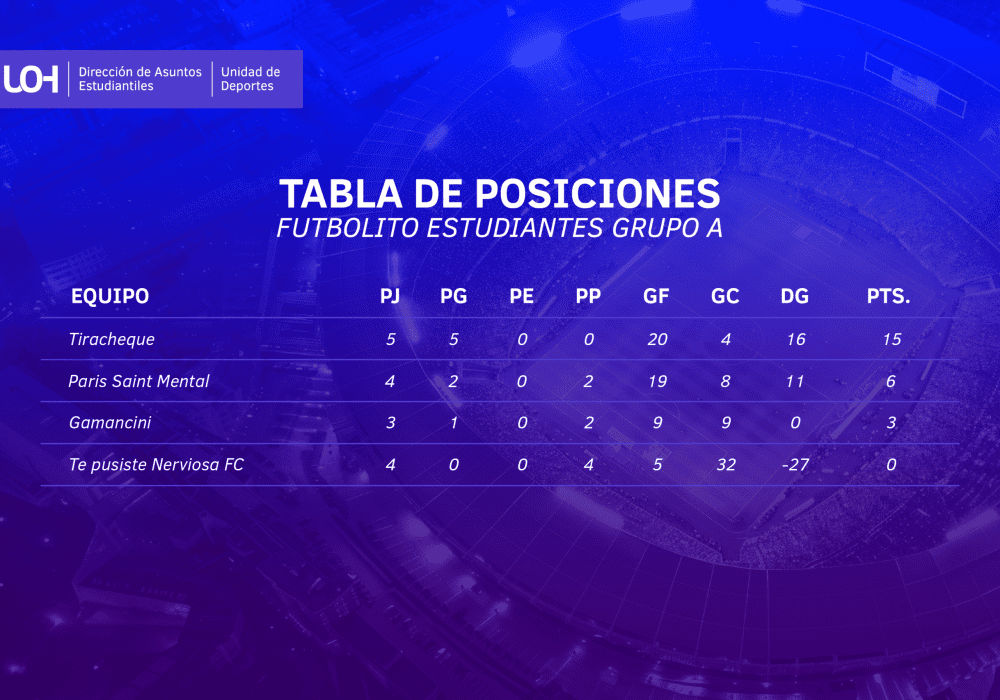This screenshot has width=1000, height=700.
Task: Click the Dirección de Asuntos Estudiantiles text
Action: [140, 79]
